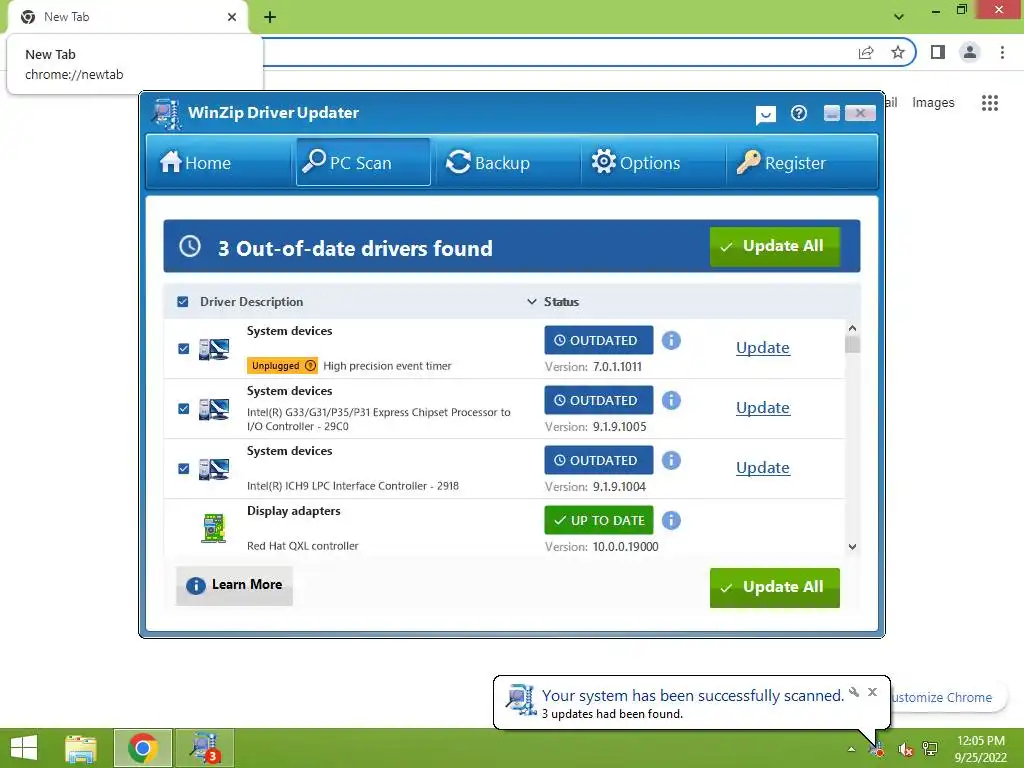Open File Explorer from the taskbar
Image resolution: width=1024 pixels, height=768 pixels.
pos(81,748)
